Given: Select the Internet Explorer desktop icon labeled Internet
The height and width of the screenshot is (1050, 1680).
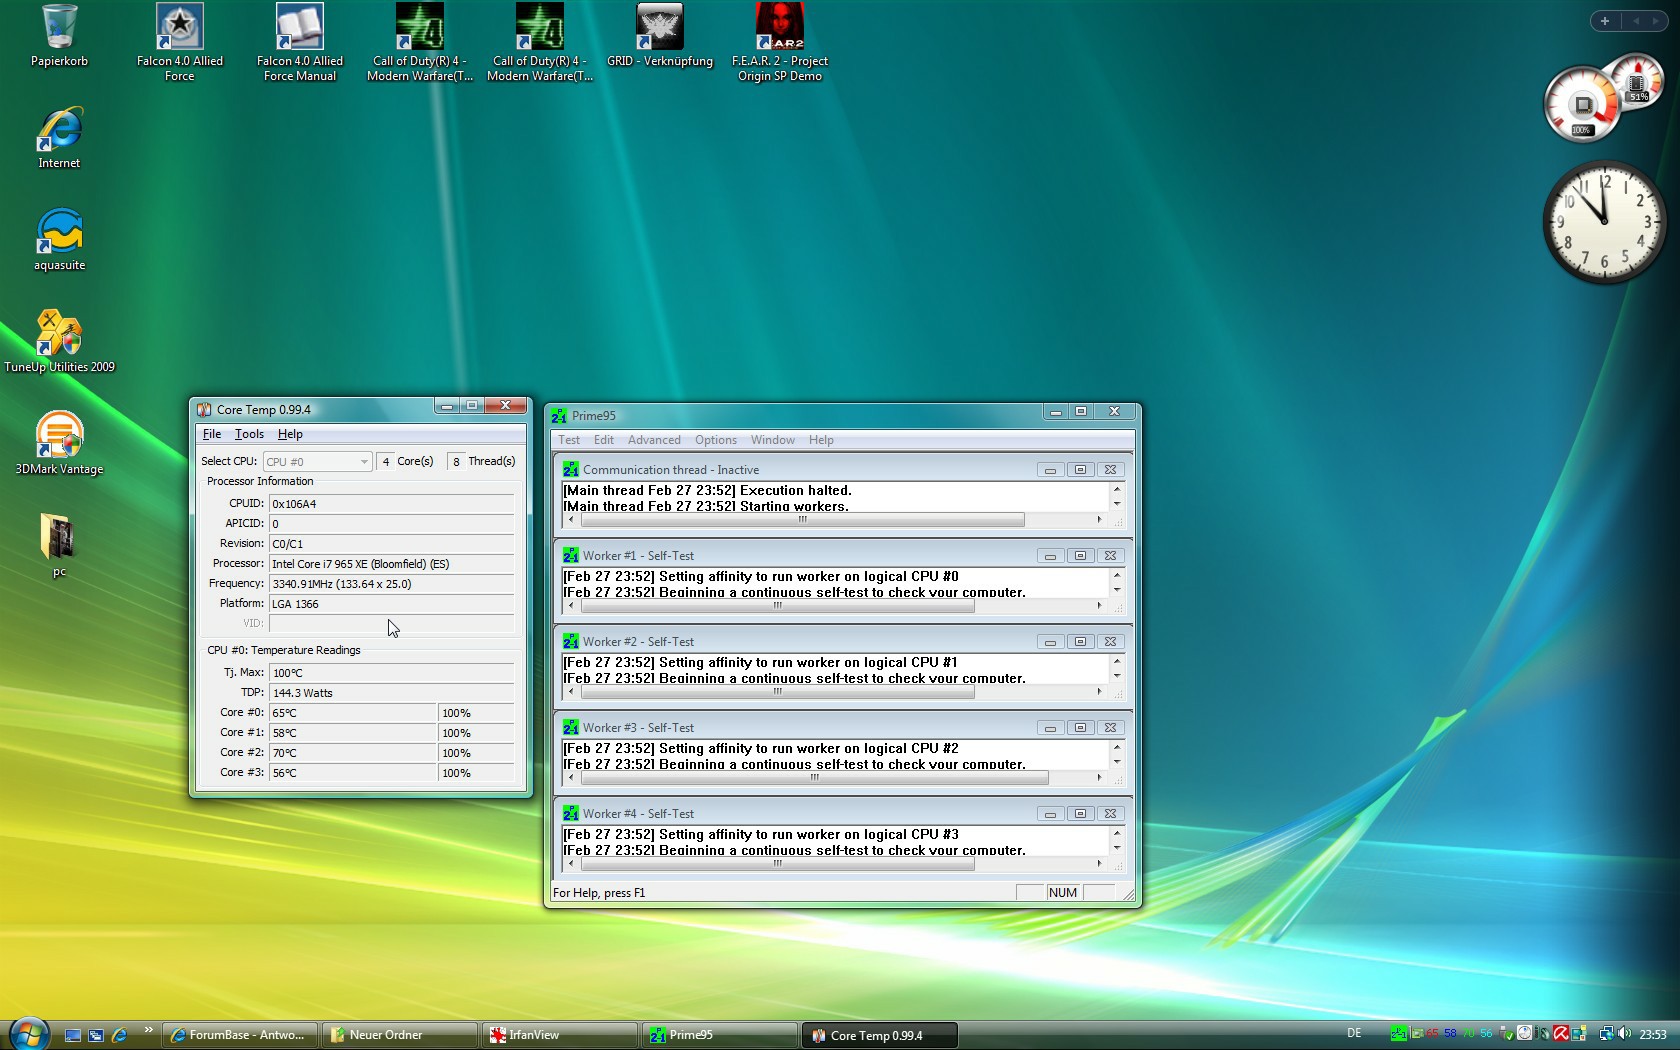Looking at the screenshot, I should tap(59, 137).
